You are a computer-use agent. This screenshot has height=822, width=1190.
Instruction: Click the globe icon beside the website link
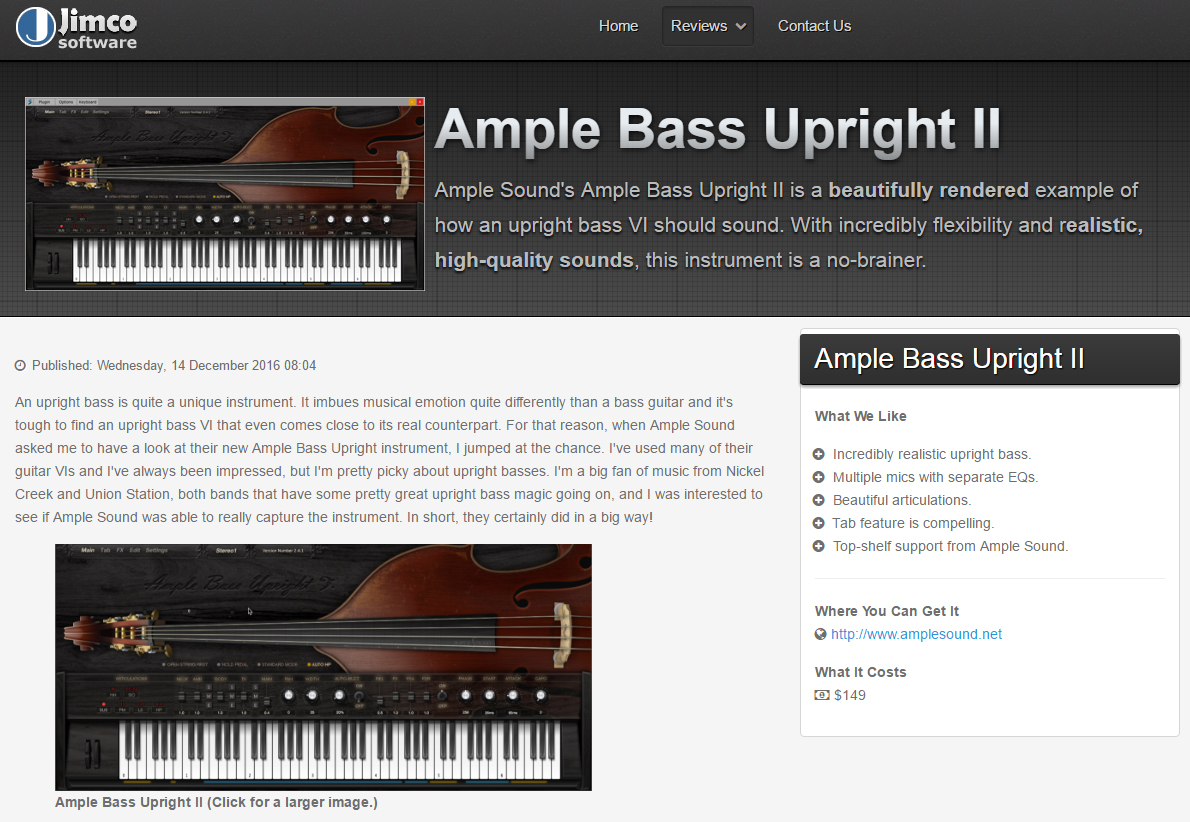click(x=820, y=634)
